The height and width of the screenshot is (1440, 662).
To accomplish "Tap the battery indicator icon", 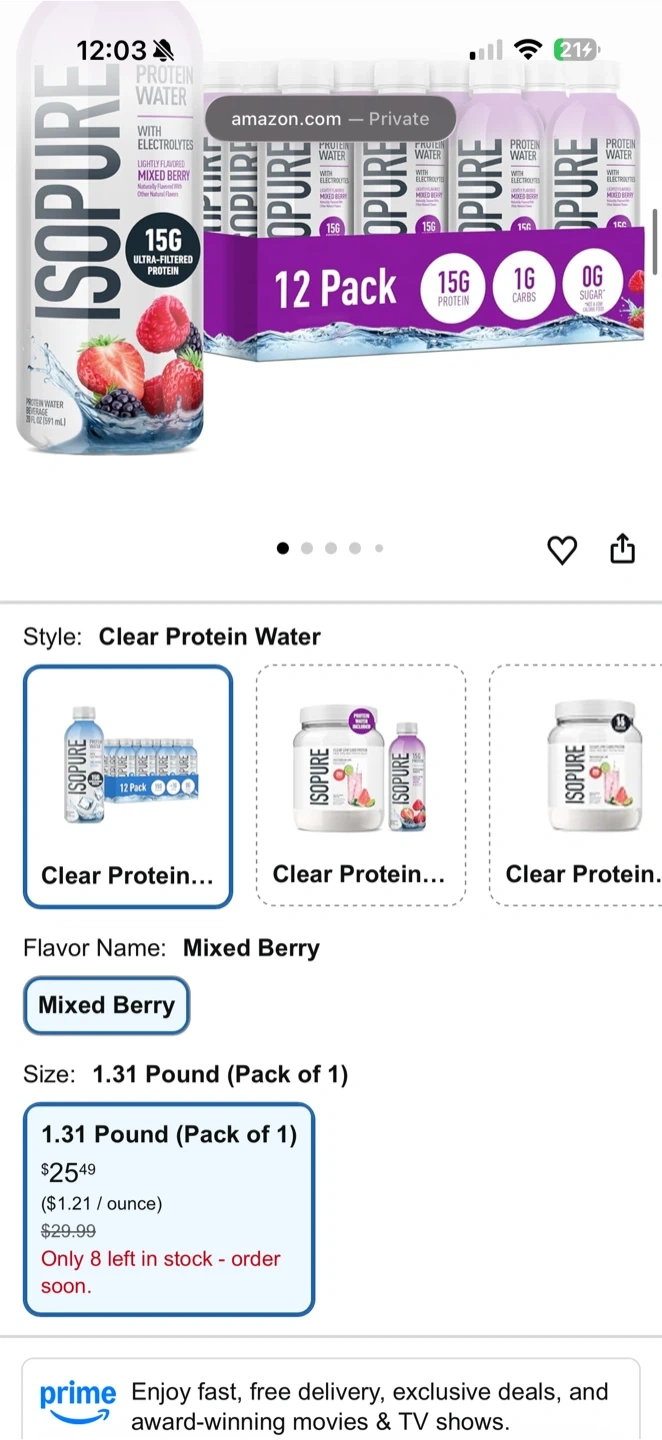I will point(576,50).
